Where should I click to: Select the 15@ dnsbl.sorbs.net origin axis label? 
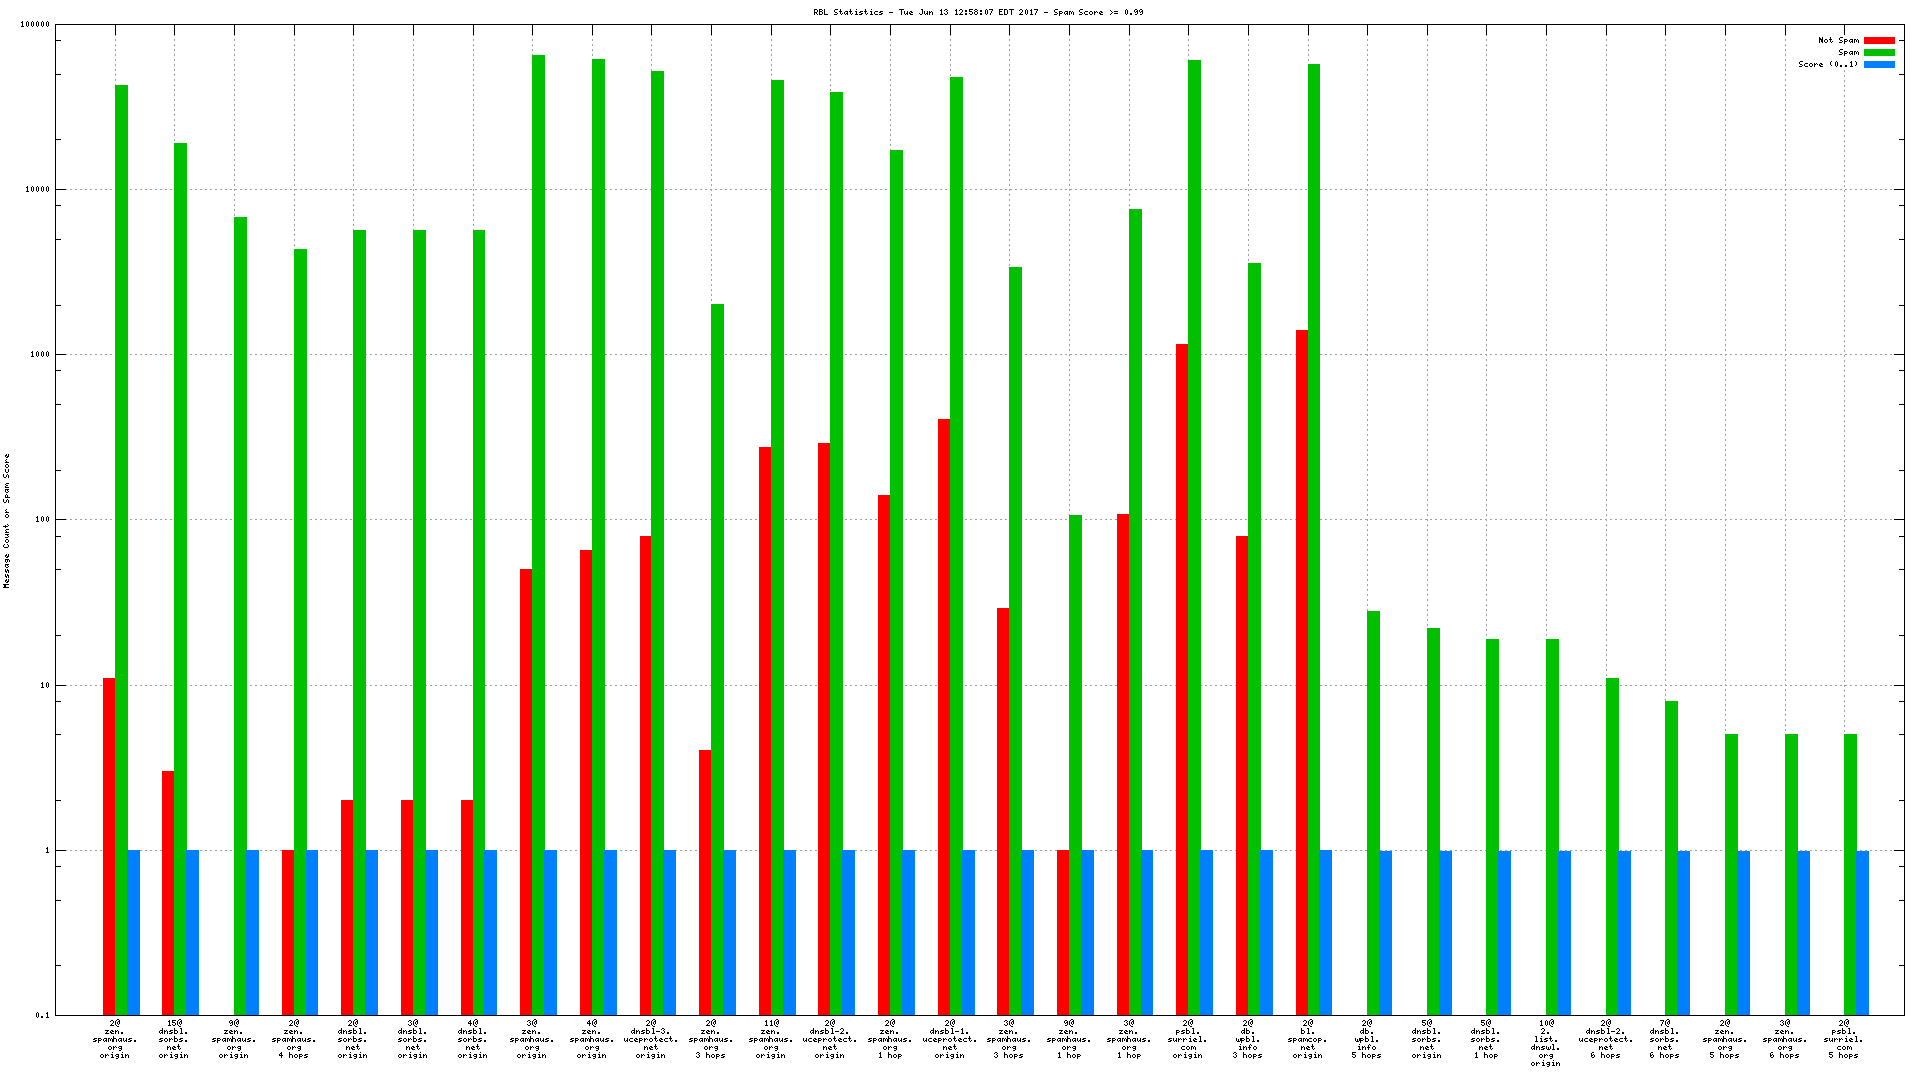click(x=174, y=1039)
